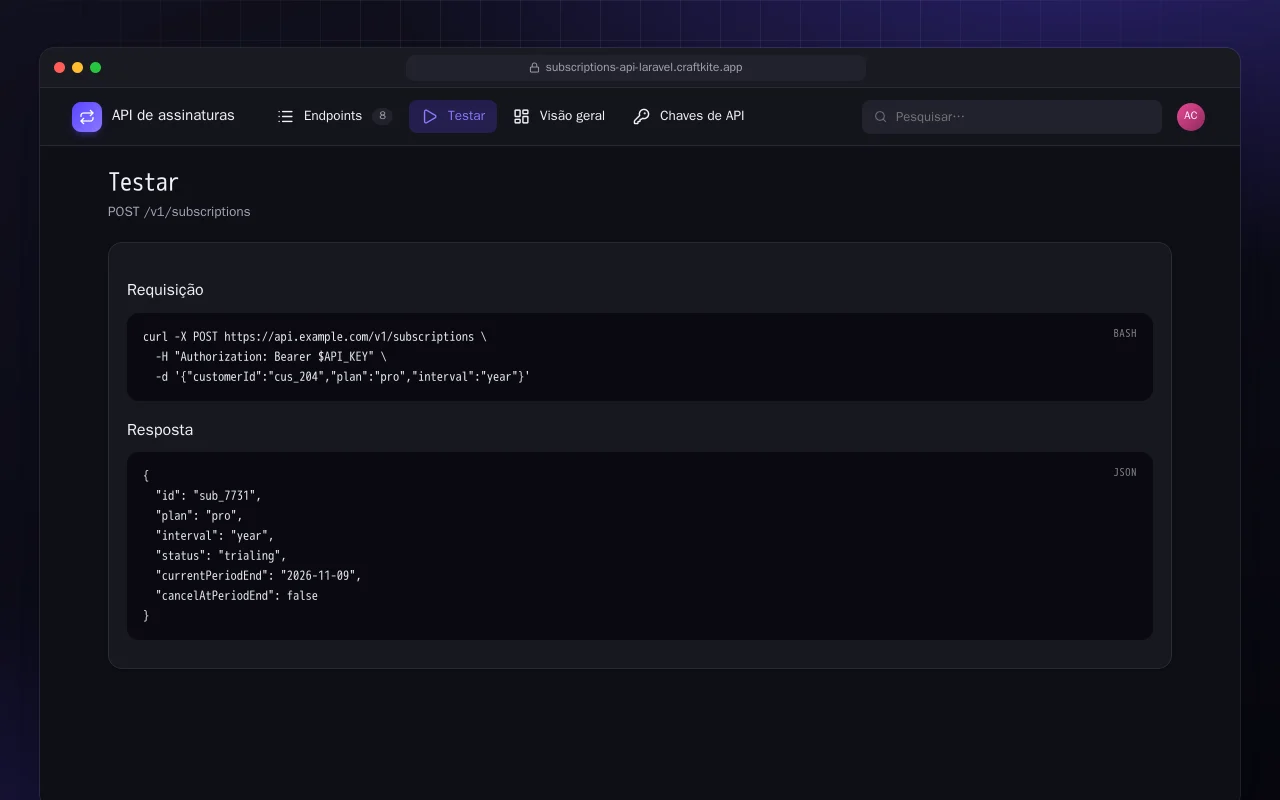Click the Authorization Bearer header line
Screen dimensions: 1280x800
tap(271, 357)
